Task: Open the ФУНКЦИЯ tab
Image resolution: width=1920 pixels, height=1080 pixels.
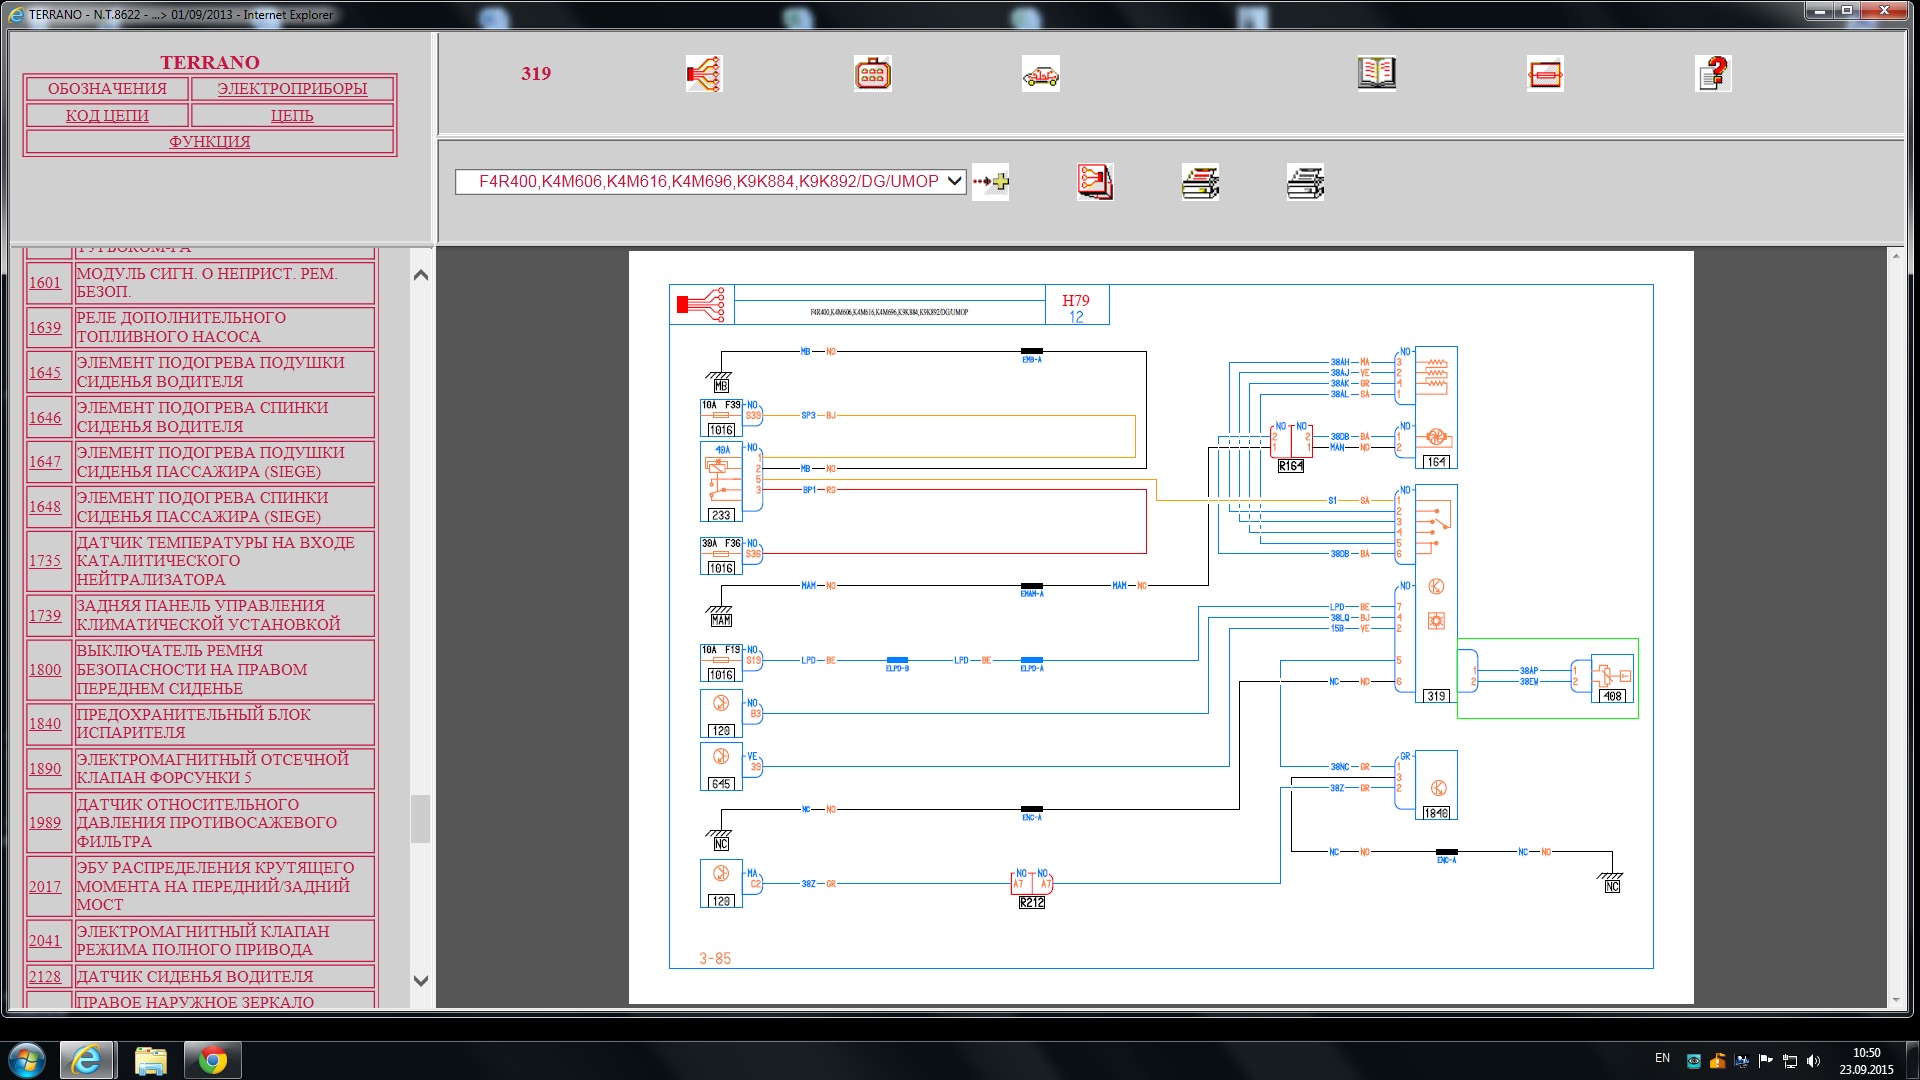Action: click(210, 142)
